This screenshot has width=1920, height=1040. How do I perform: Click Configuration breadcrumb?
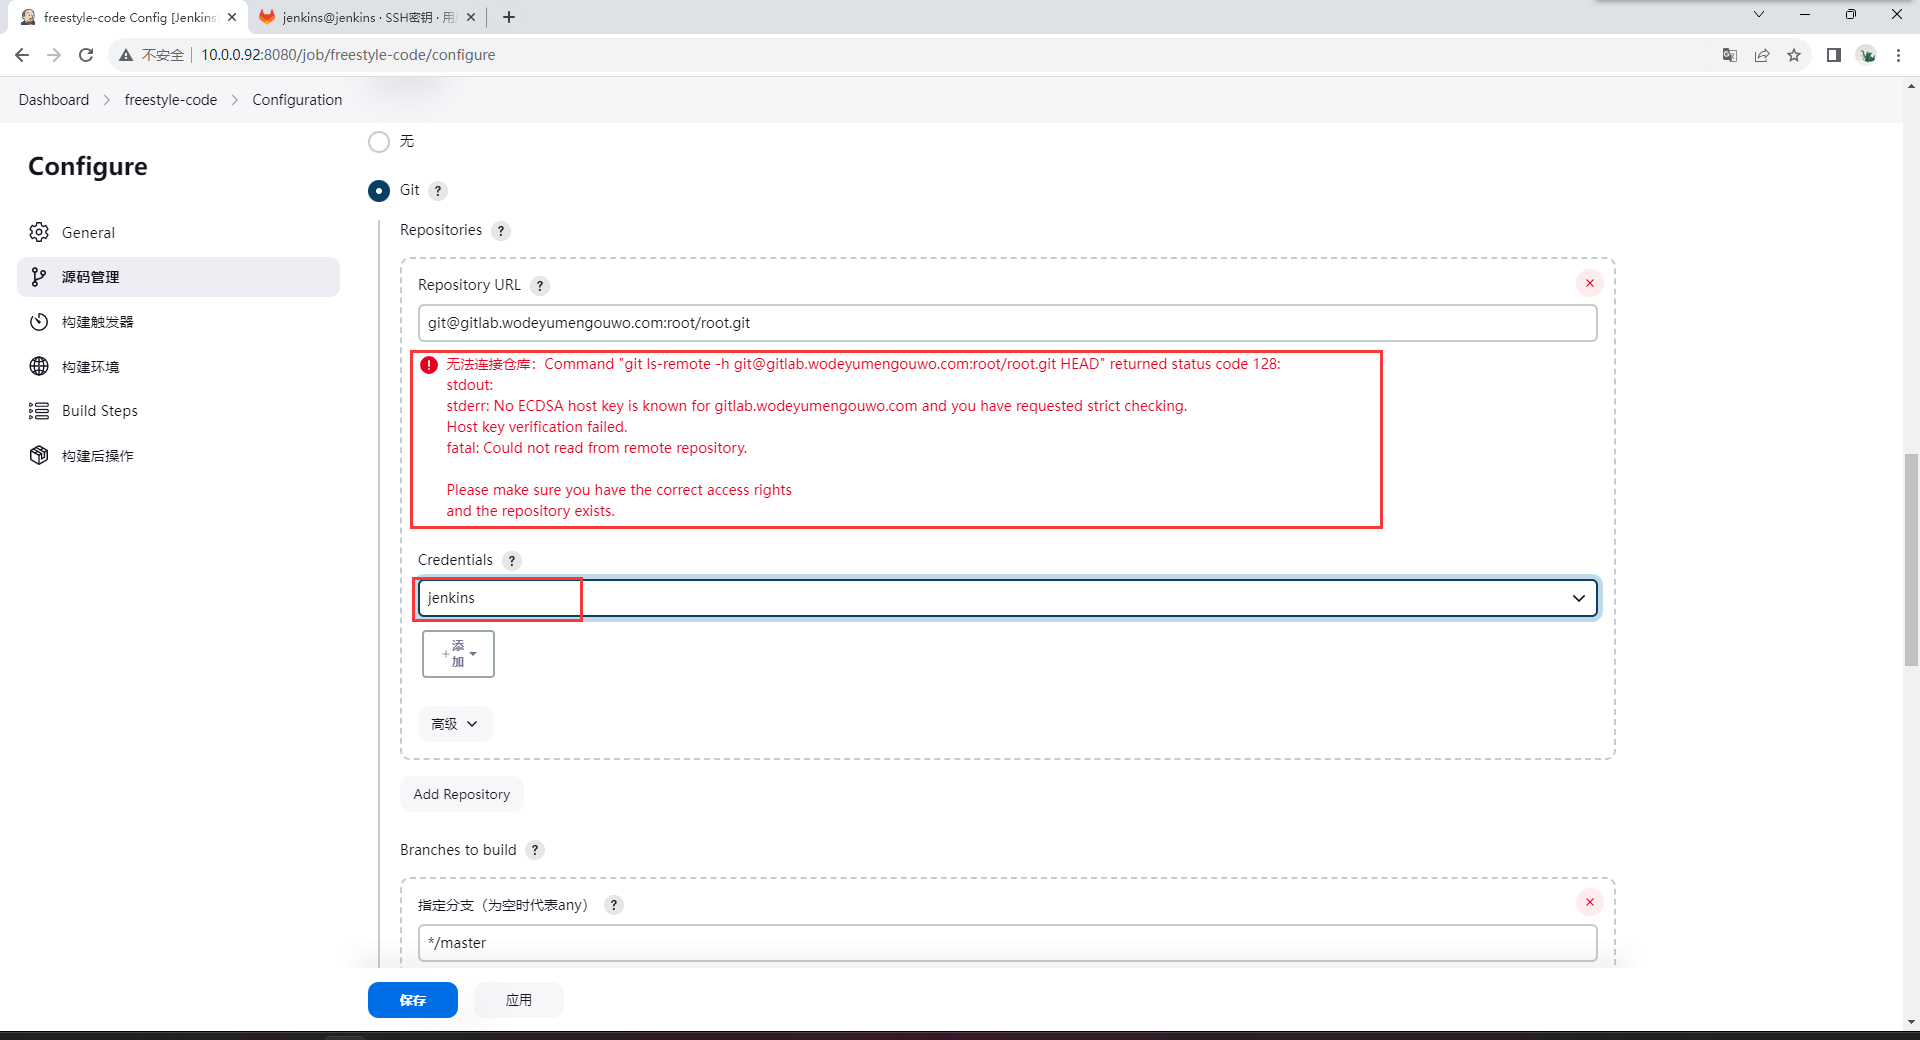click(x=297, y=100)
